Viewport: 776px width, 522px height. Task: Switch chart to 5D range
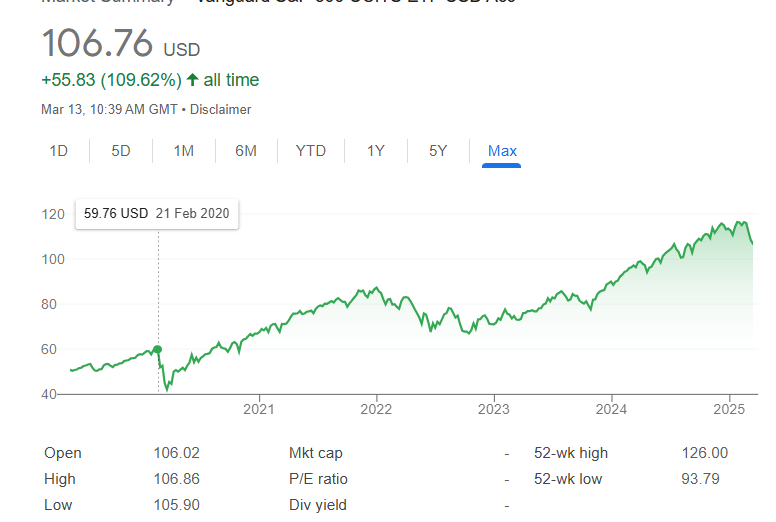pos(121,150)
